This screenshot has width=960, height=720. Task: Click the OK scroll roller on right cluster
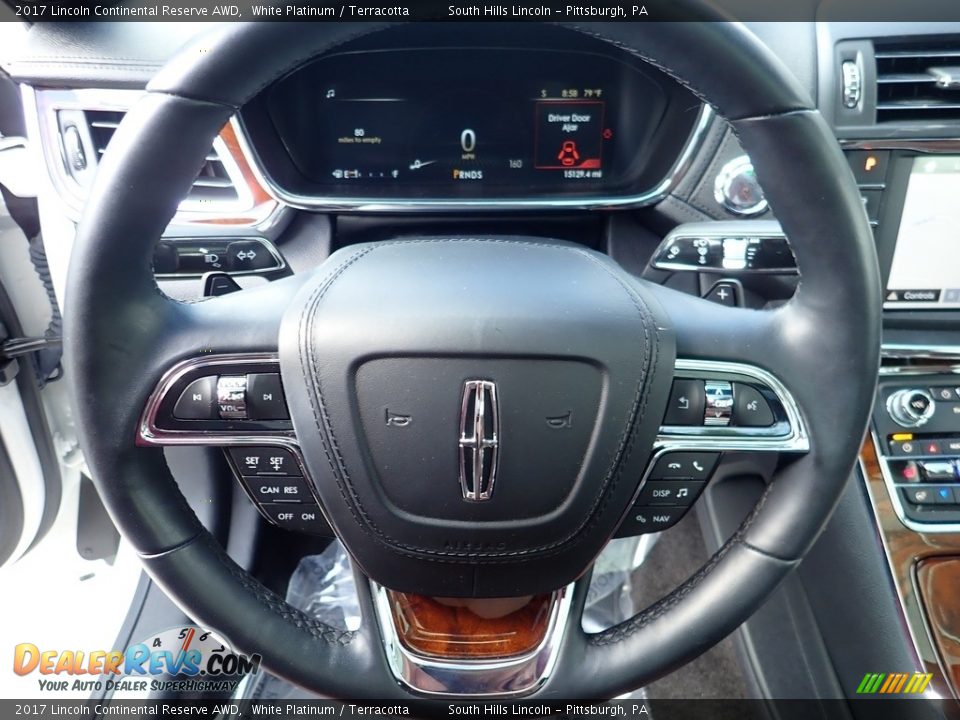719,402
